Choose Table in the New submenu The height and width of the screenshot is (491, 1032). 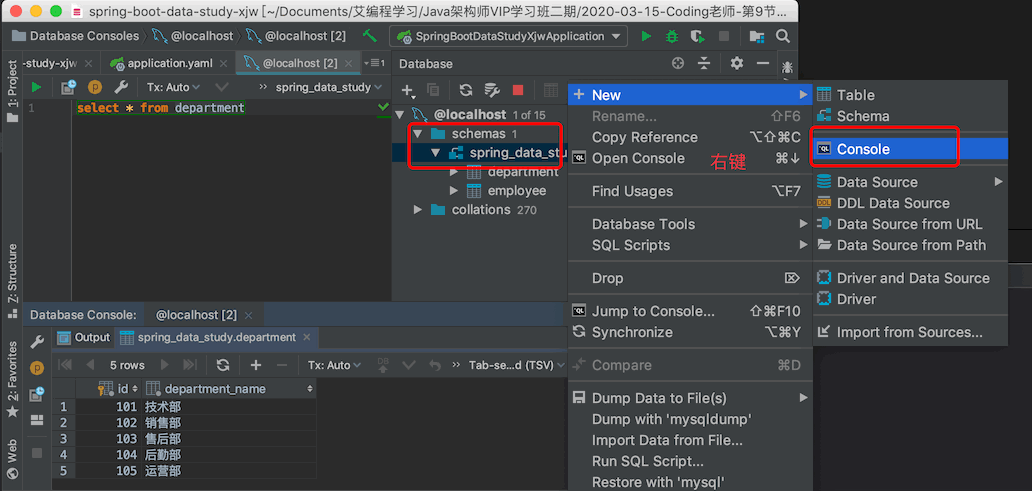(910, 95)
